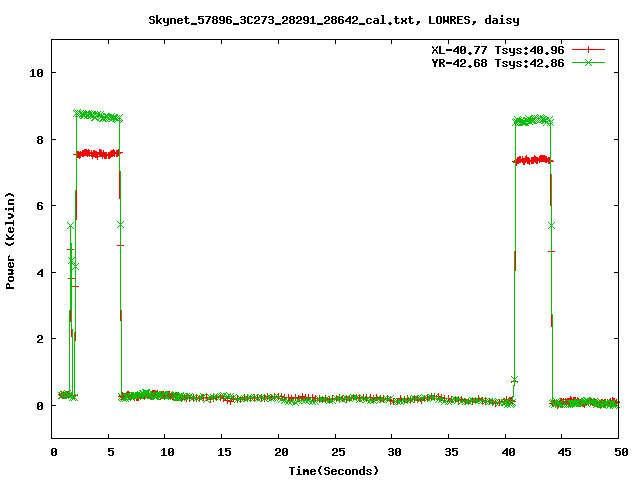Image resolution: width=640 pixels, height=480 pixels.
Task: Click x-axis tick label 5
Action: pos(111,452)
